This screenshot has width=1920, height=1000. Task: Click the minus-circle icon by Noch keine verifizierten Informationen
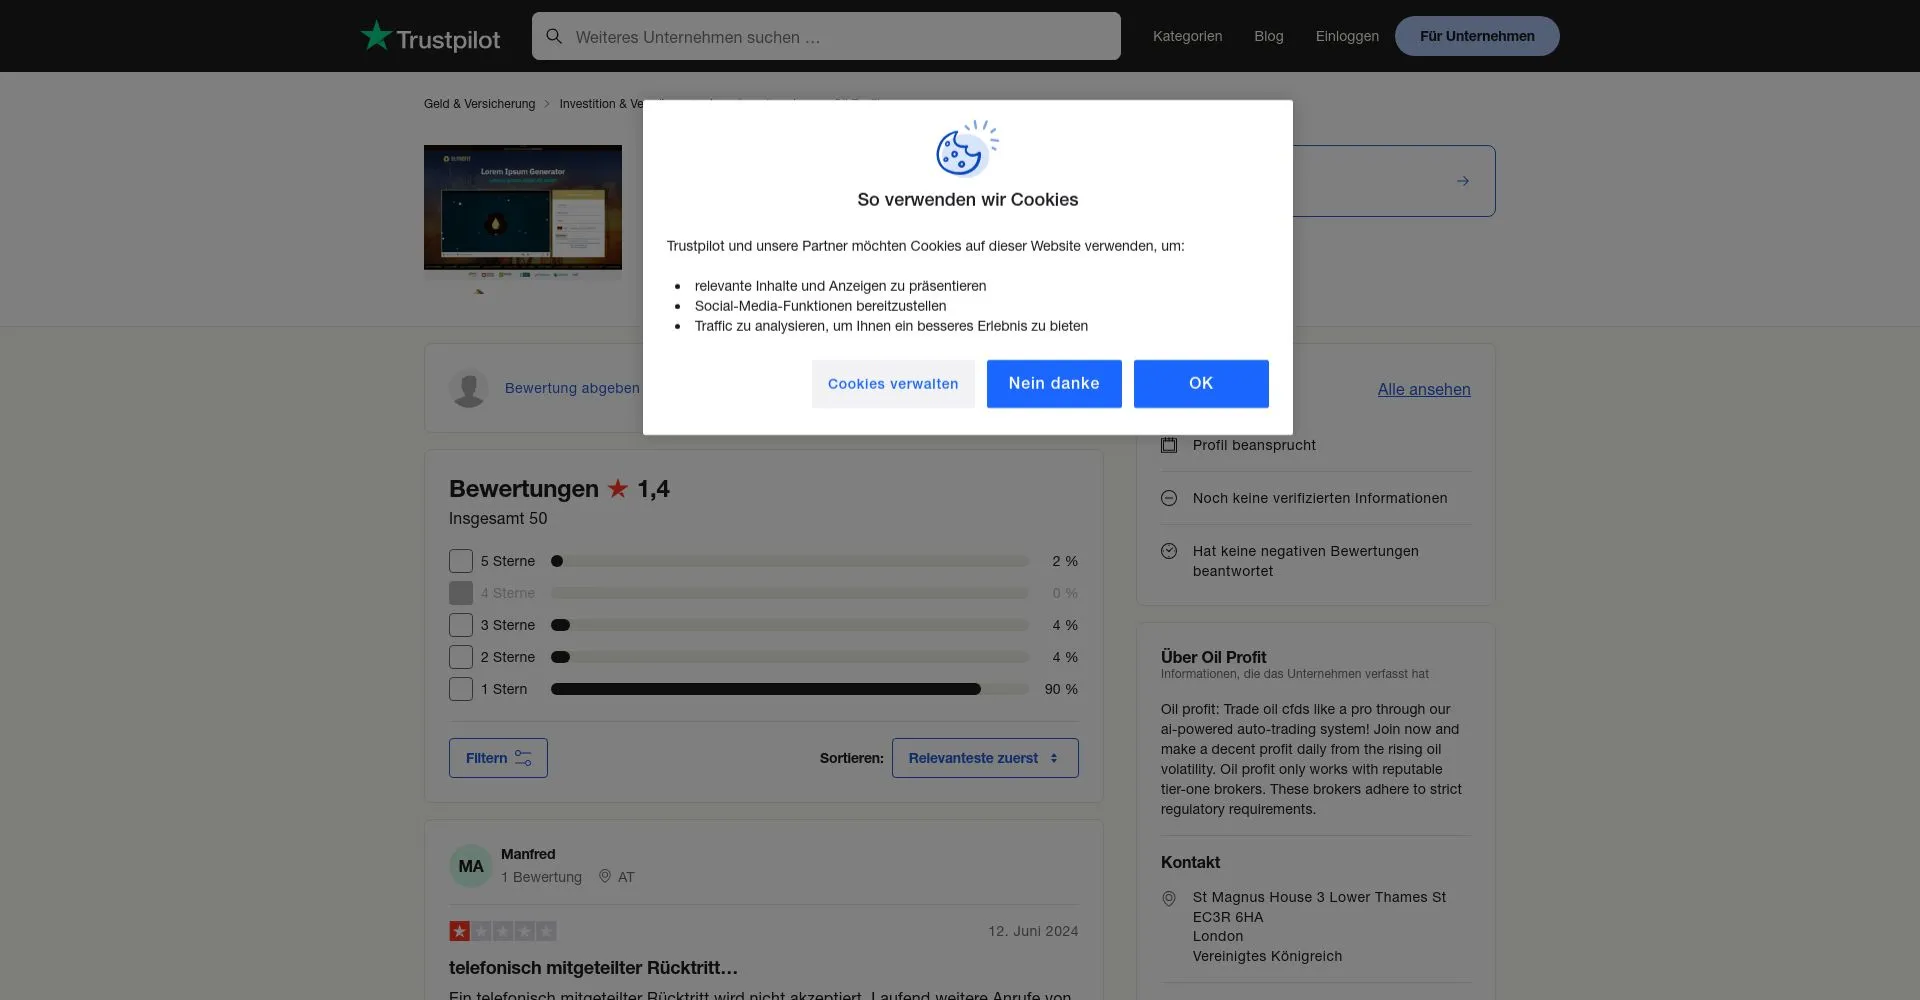click(1169, 498)
